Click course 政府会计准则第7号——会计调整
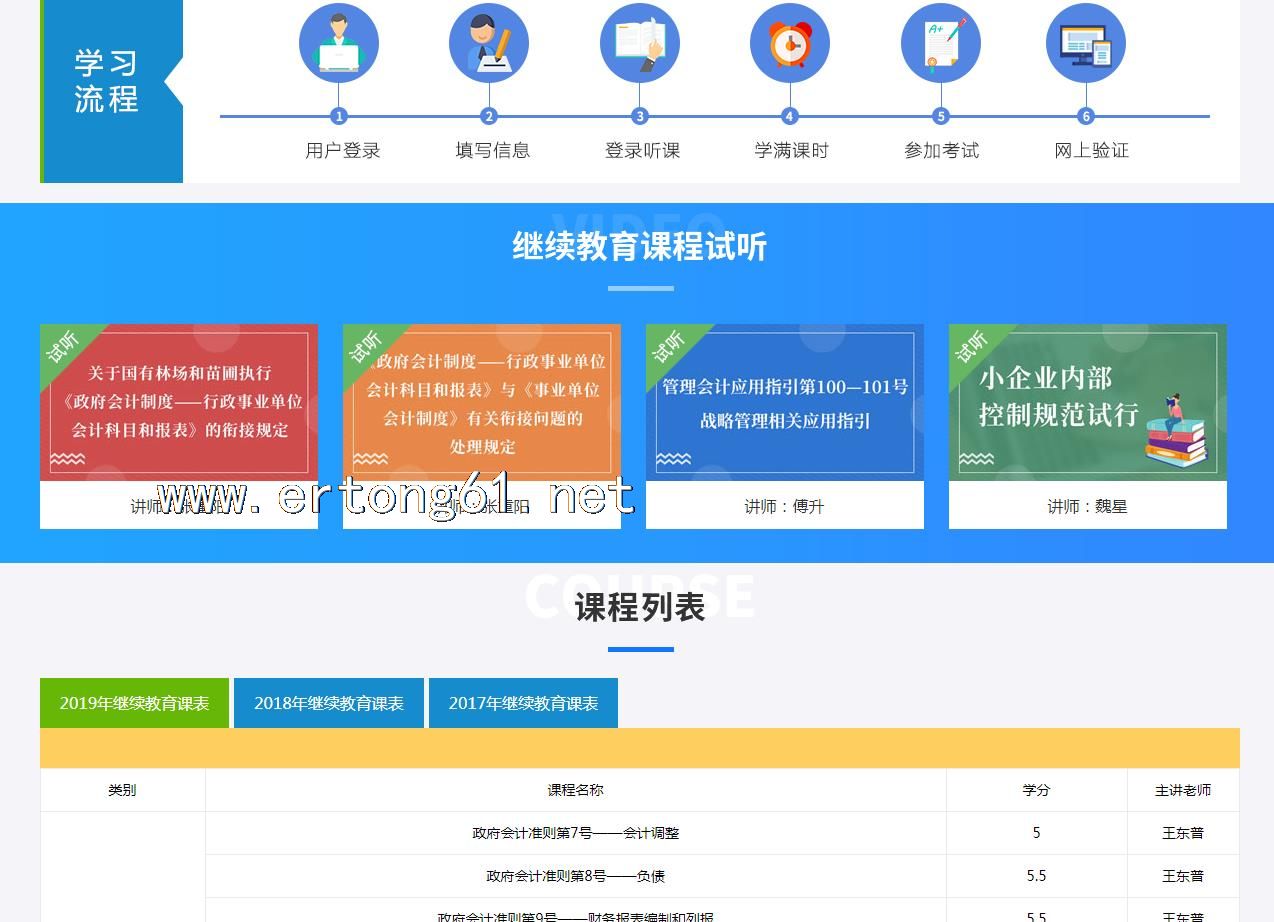This screenshot has width=1274, height=922. (575, 833)
